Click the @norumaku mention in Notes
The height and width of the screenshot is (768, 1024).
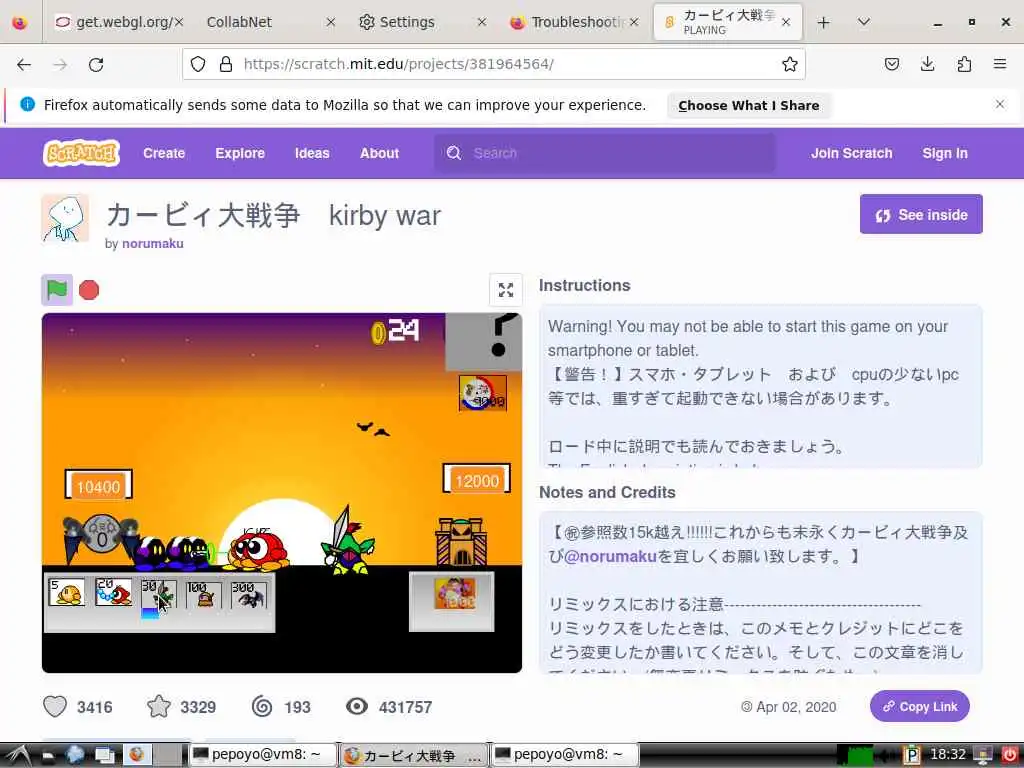(x=609, y=556)
